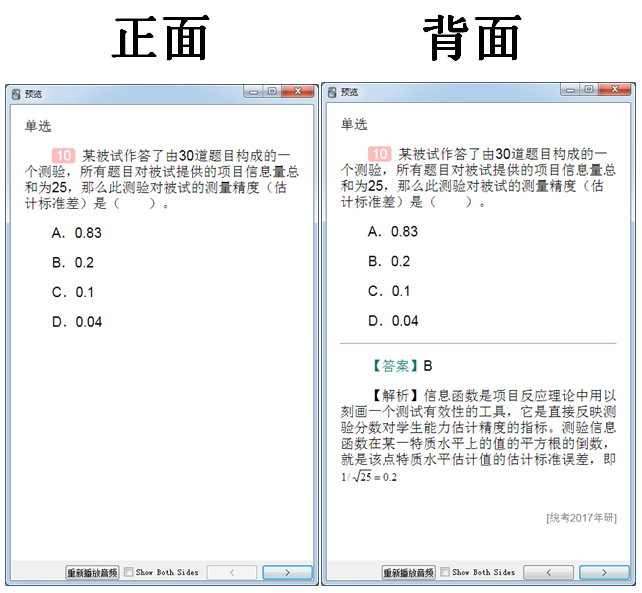Minimize the left preview window
The width and height of the screenshot is (642, 593).
point(253,91)
